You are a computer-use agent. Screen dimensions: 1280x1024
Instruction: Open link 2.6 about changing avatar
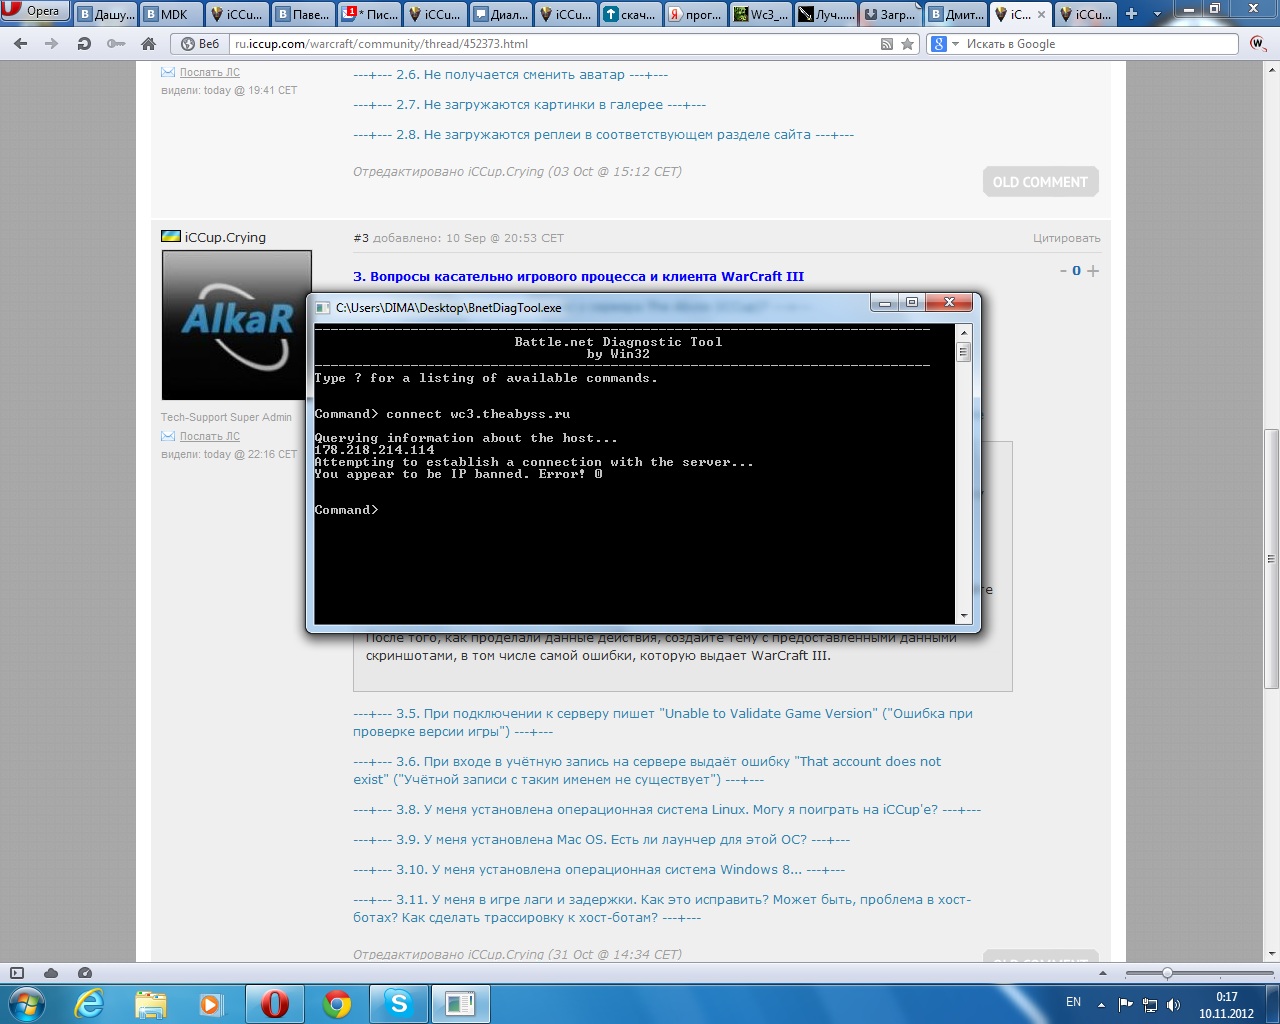click(510, 75)
